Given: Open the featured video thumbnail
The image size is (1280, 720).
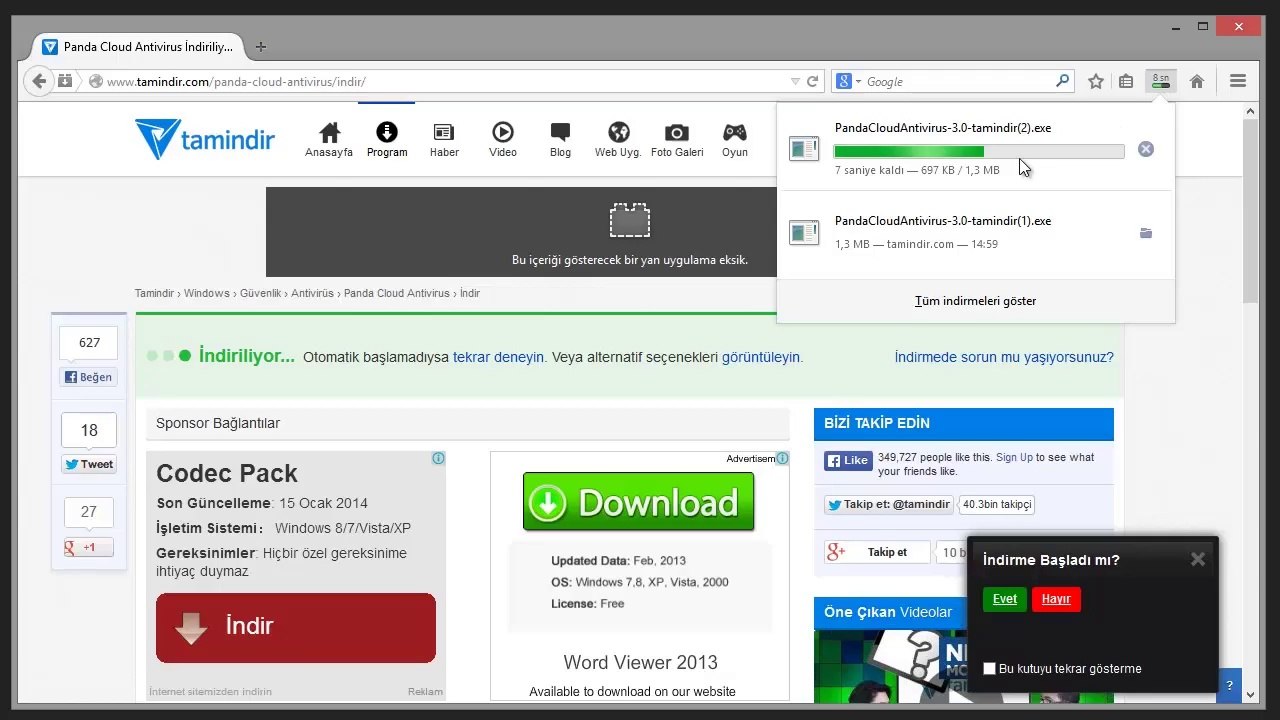Looking at the screenshot, I should pyautogui.click(x=892, y=666).
